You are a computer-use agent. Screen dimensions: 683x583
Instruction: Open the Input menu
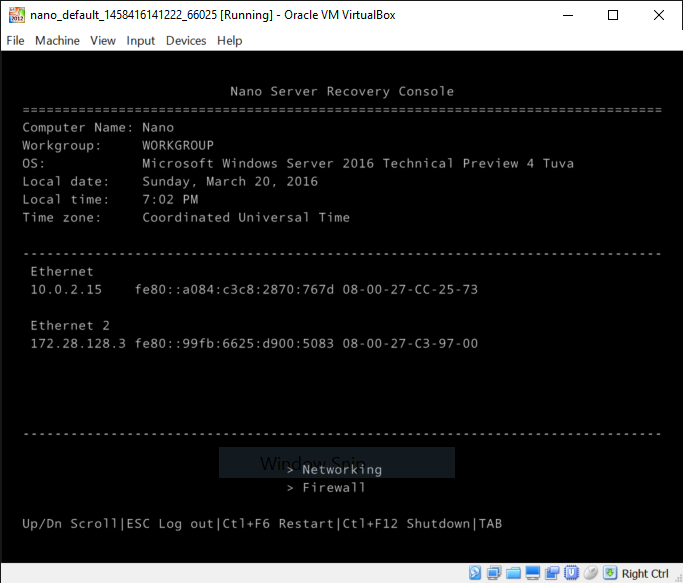pyautogui.click(x=141, y=41)
